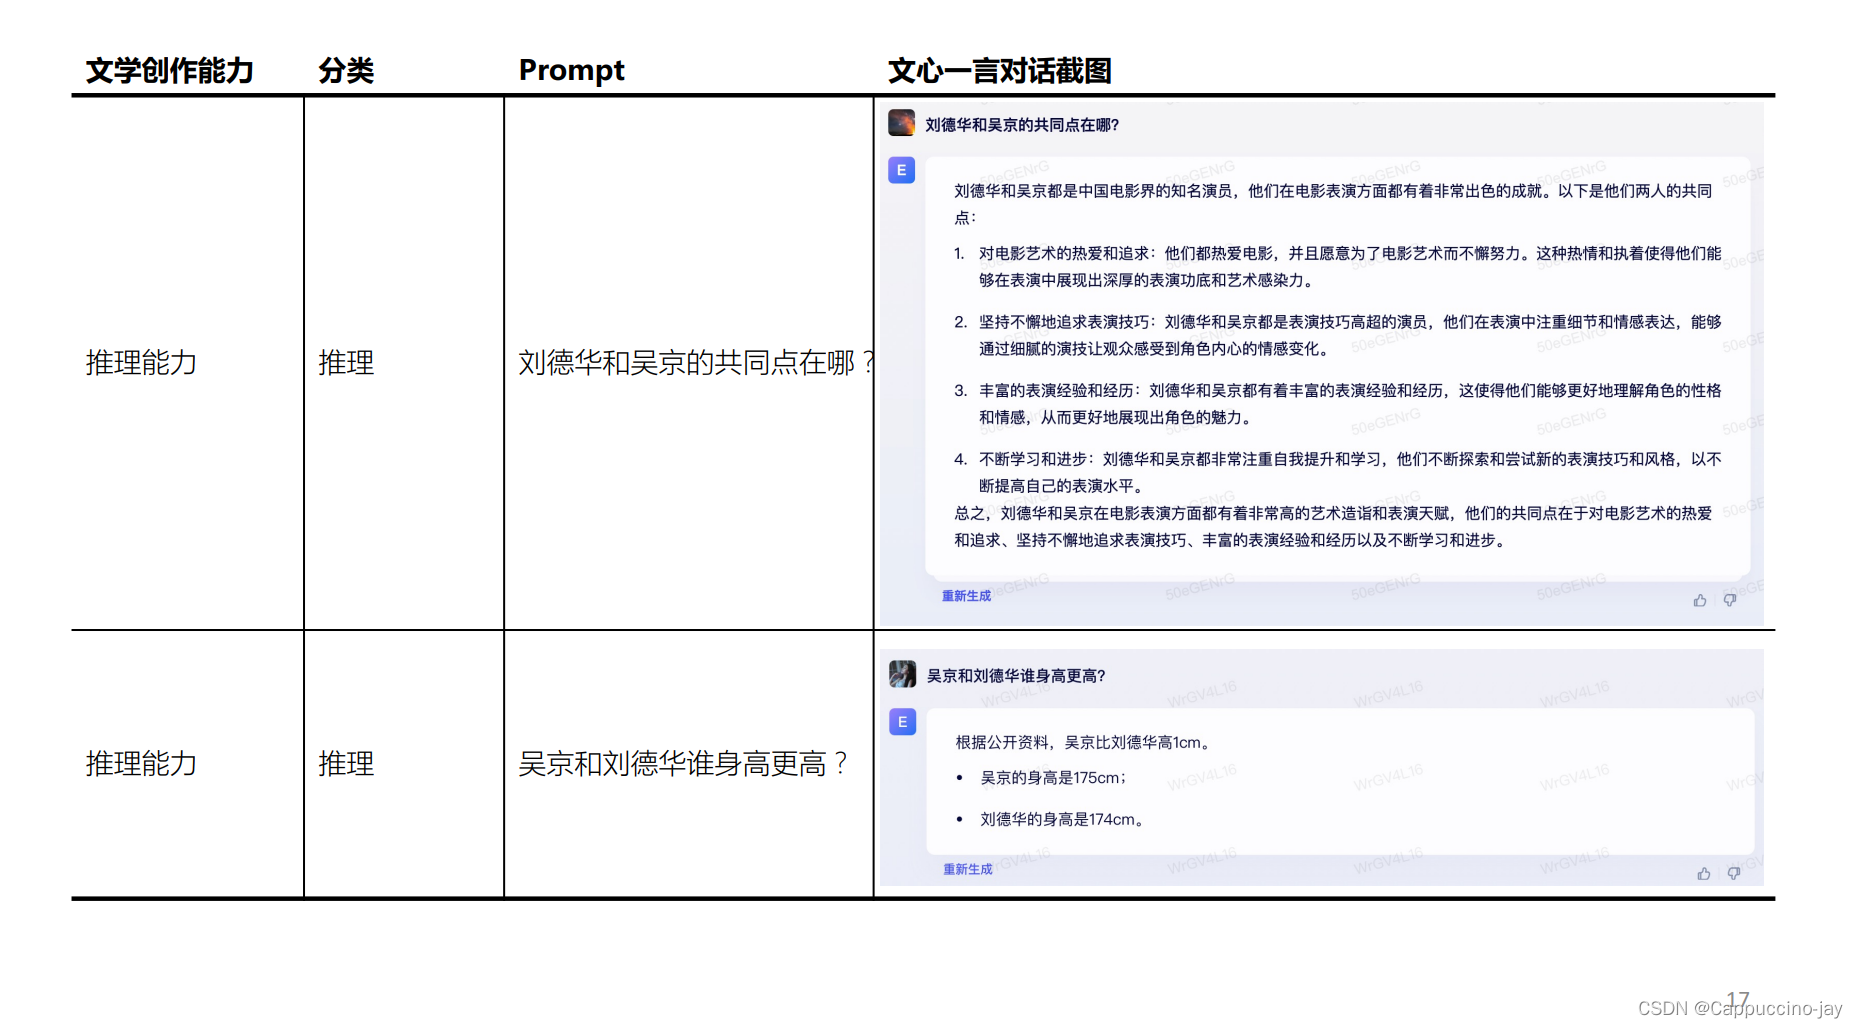Click 重新生成 under the 身高 answer
The width and height of the screenshot is (1858, 1028).
pyautogui.click(x=968, y=869)
